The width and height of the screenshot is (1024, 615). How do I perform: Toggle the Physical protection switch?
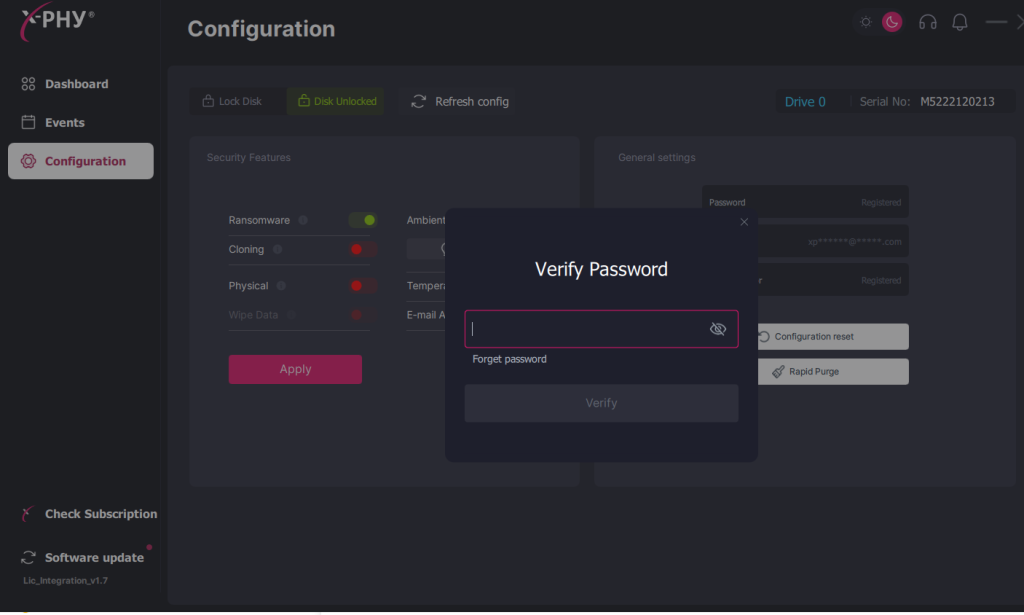coord(362,286)
